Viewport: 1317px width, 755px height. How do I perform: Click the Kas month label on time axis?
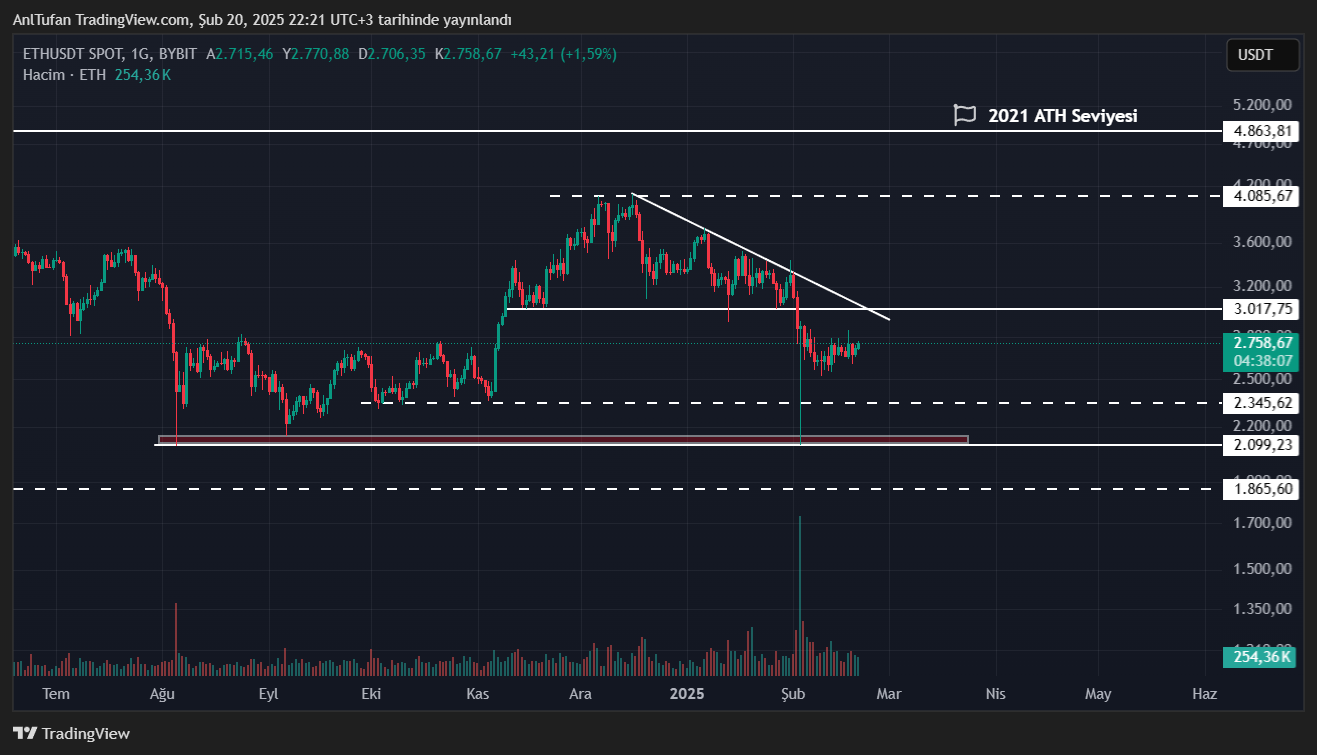pos(477,694)
